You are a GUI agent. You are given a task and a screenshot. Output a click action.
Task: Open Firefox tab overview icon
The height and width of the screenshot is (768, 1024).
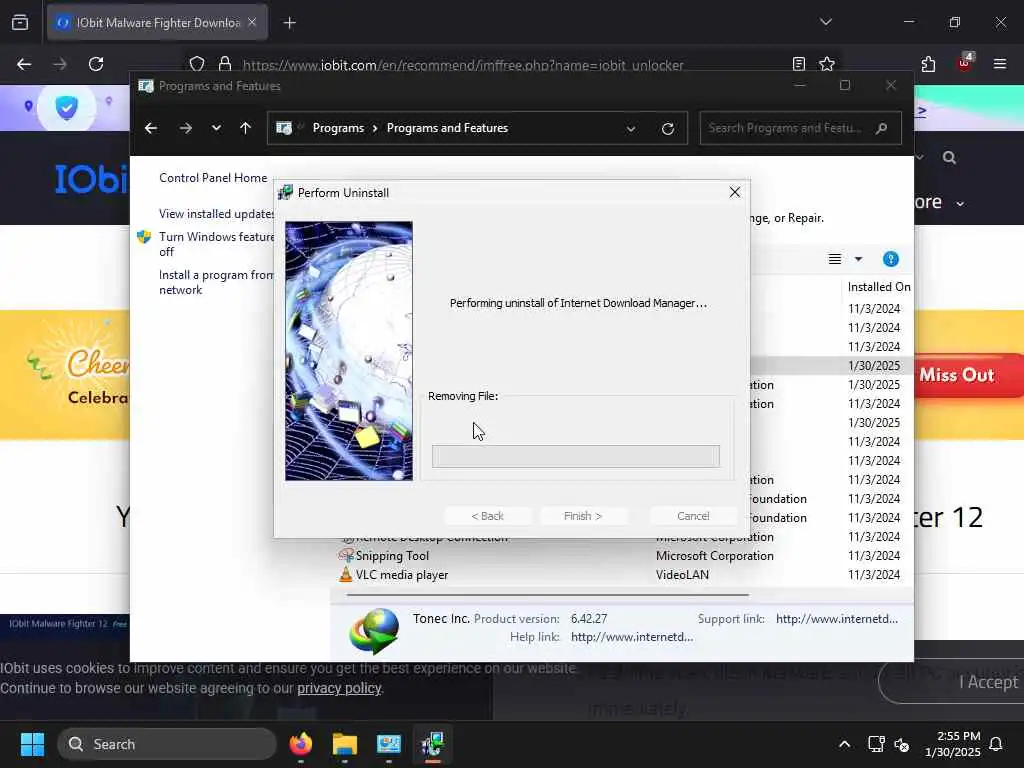point(20,23)
